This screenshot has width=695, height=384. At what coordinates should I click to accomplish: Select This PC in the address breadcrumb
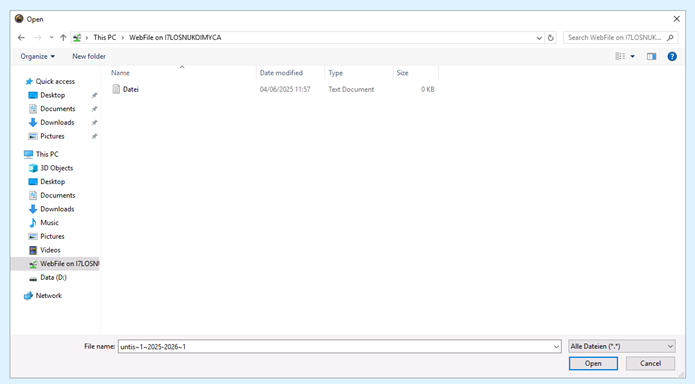pyautogui.click(x=105, y=38)
